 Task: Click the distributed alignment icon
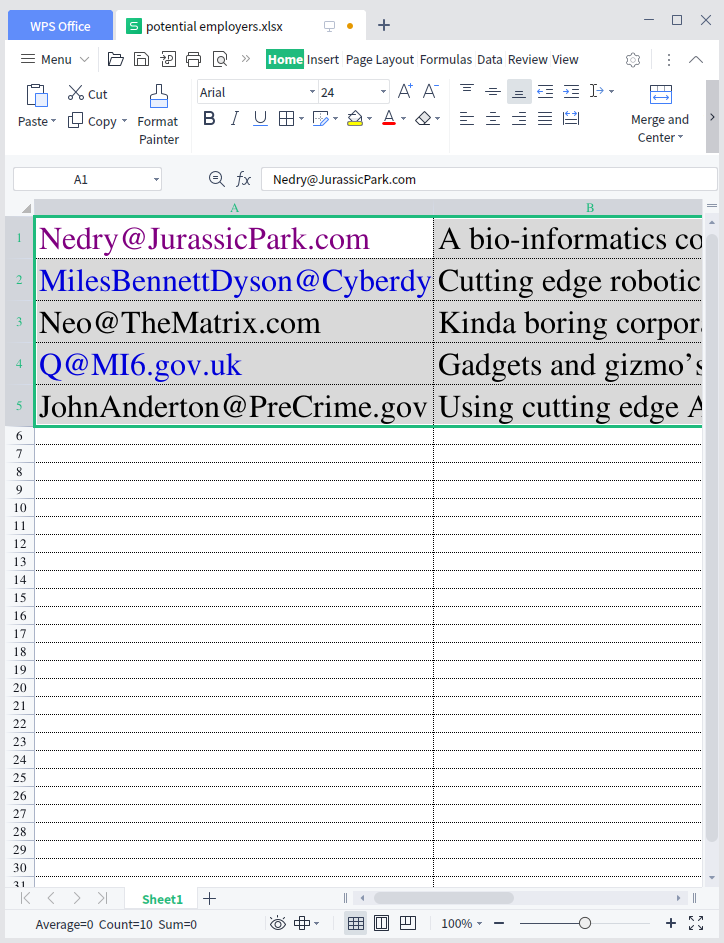click(x=571, y=118)
